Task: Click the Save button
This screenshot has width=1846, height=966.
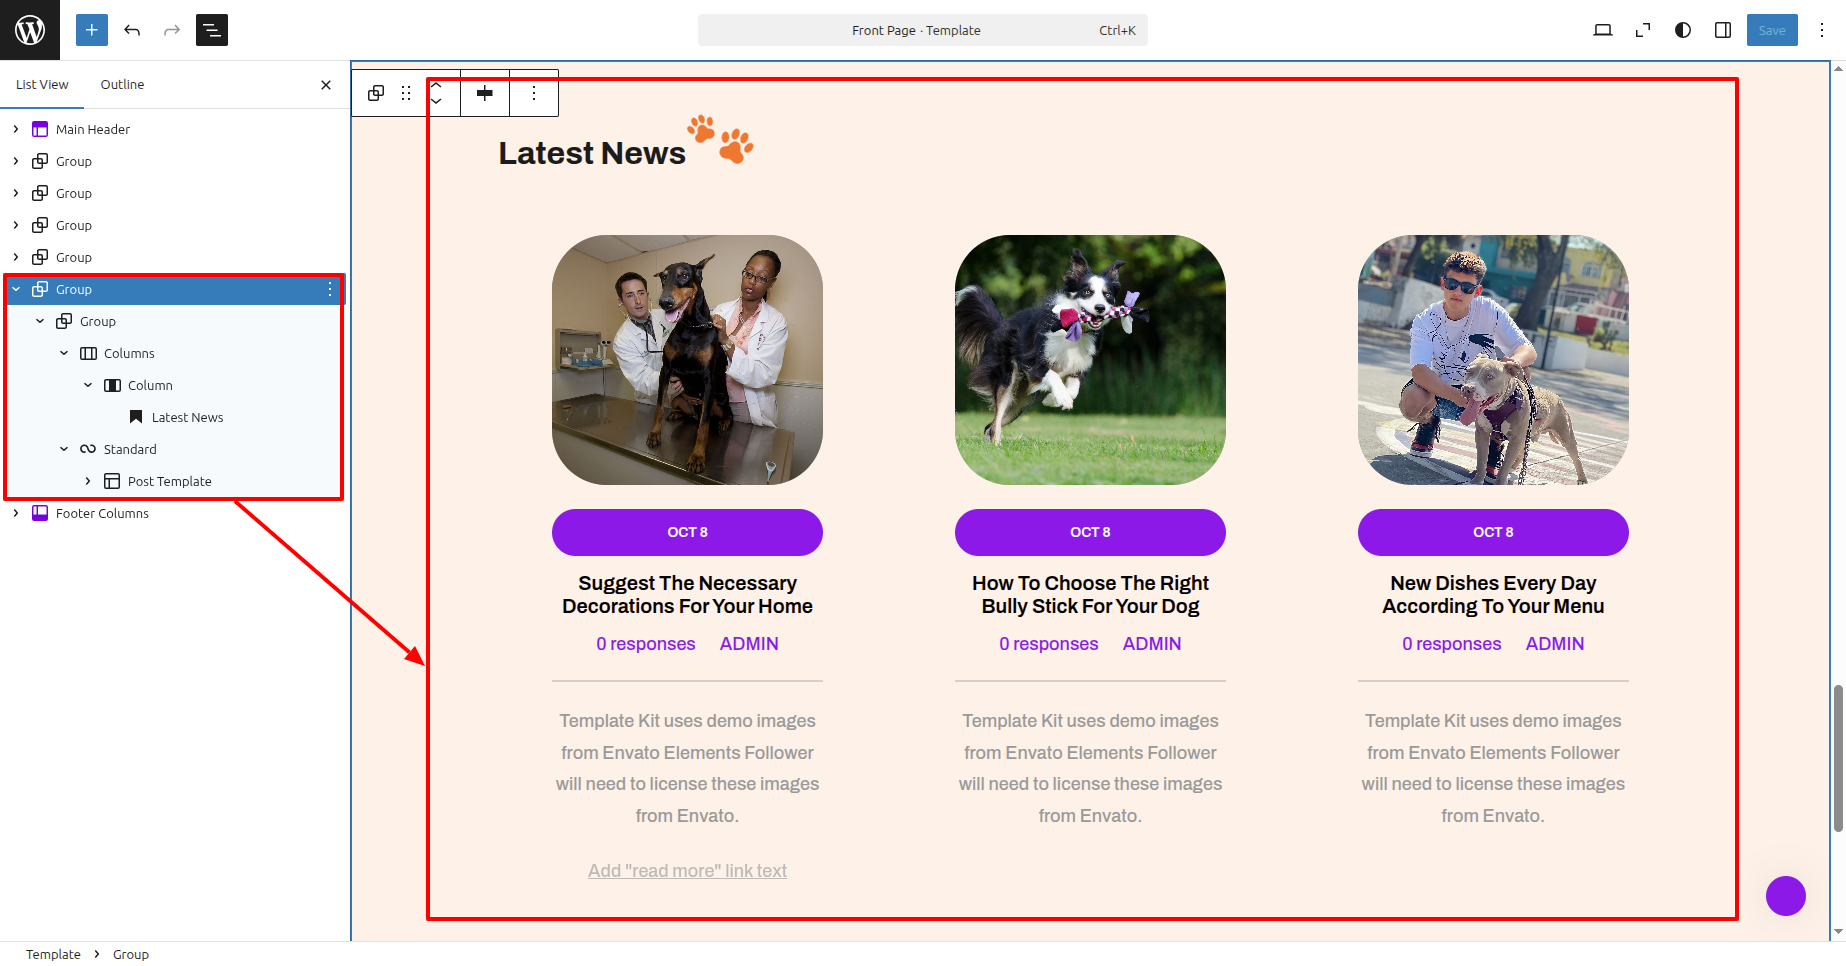Action: point(1771,30)
